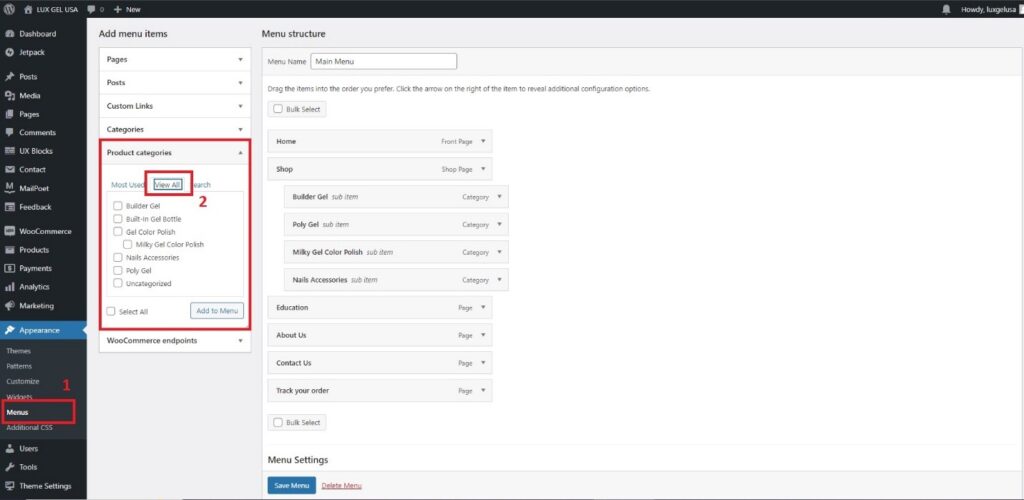Image resolution: width=1024 pixels, height=500 pixels.
Task: Open Media library icon in sidebar
Action: [9, 95]
